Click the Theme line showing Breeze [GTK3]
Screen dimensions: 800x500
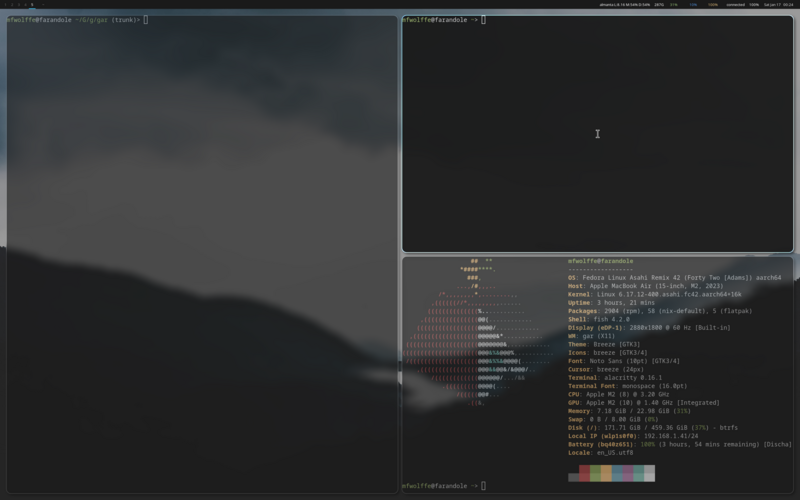pyautogui.click(x=604, y=344)
